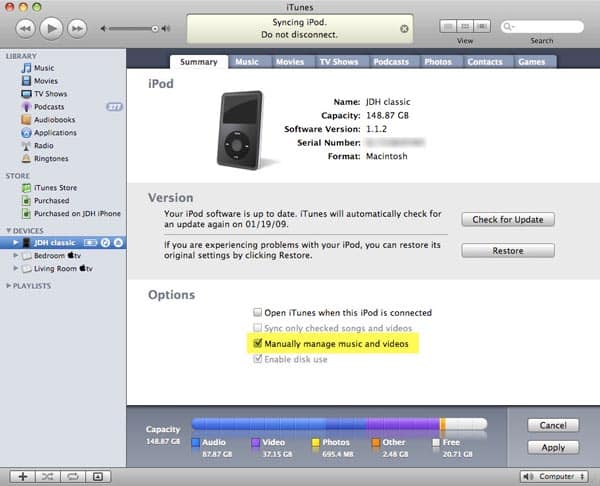Screen dimensions: 600x486
Task: Switch to the Games tab
Action: point(532,62)
